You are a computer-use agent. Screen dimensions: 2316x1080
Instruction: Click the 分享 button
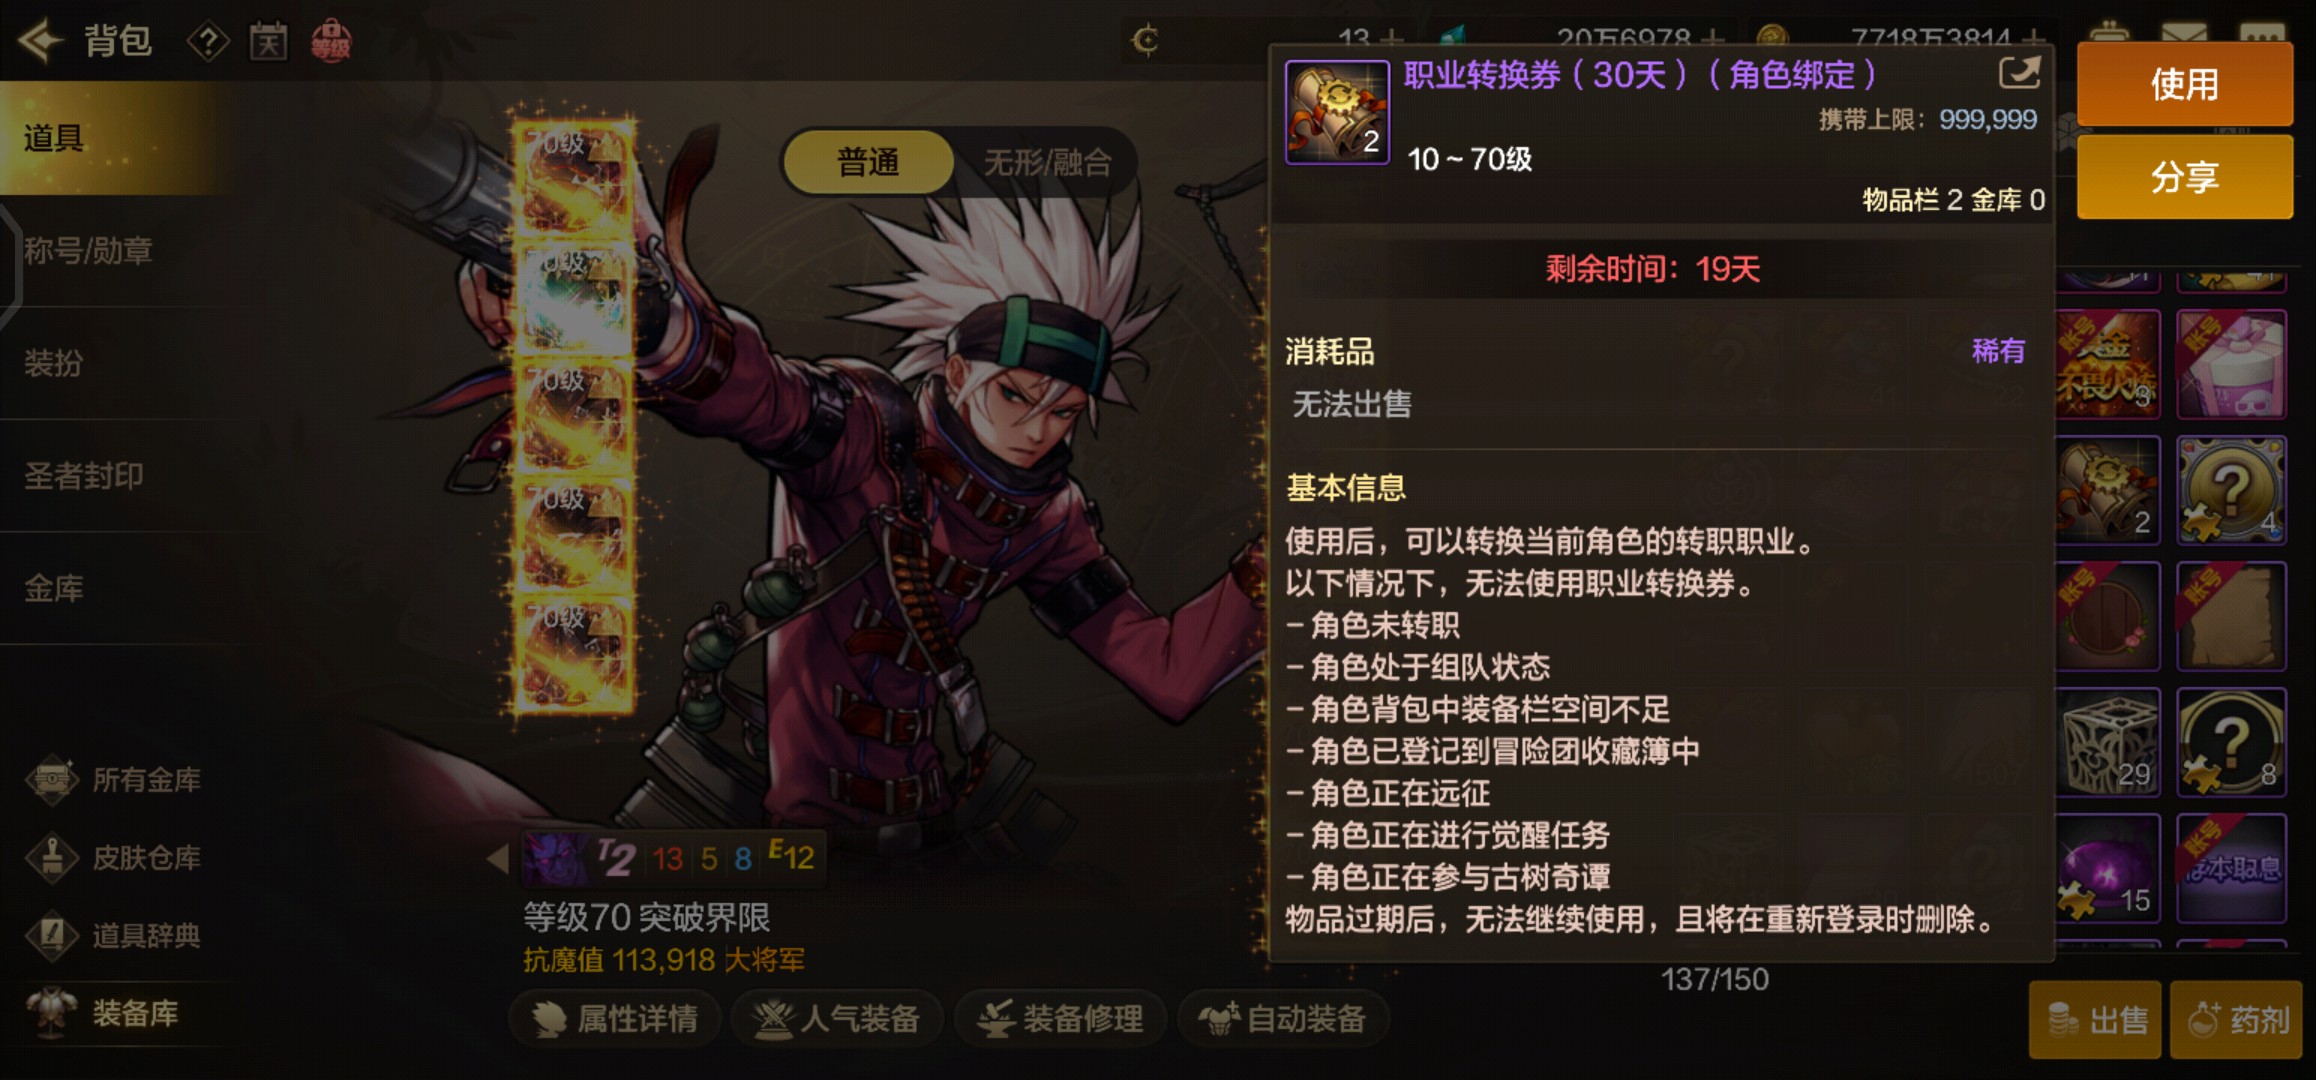[x=2184, y=177]
